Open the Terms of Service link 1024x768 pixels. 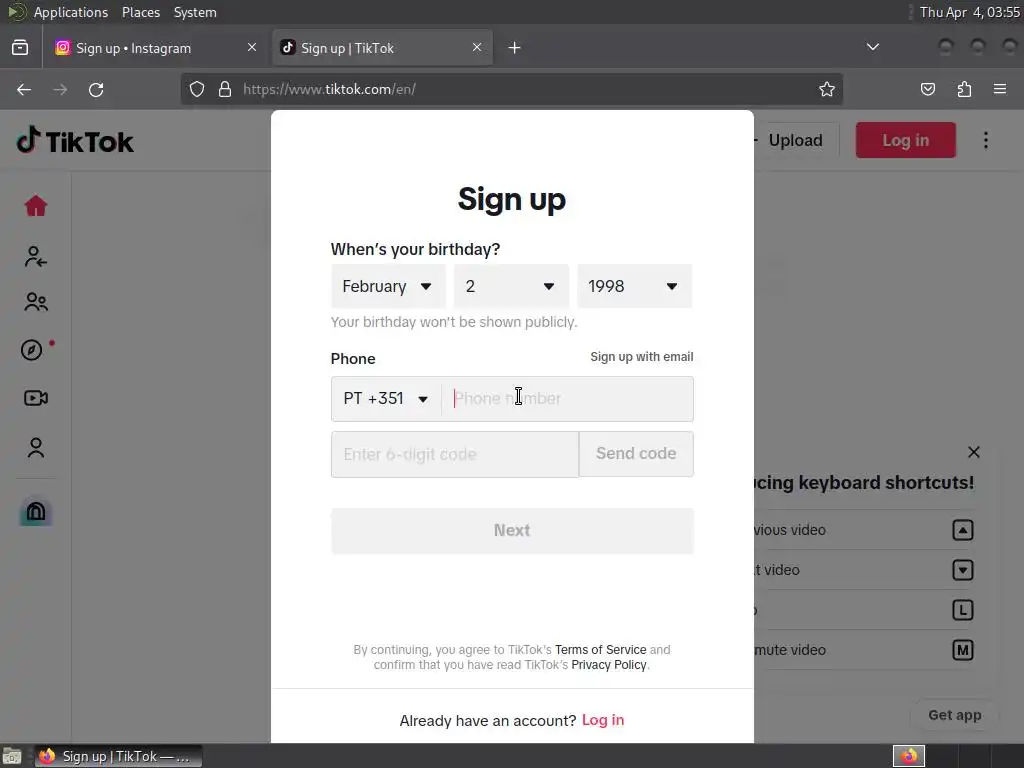click(x=600, y=650)
